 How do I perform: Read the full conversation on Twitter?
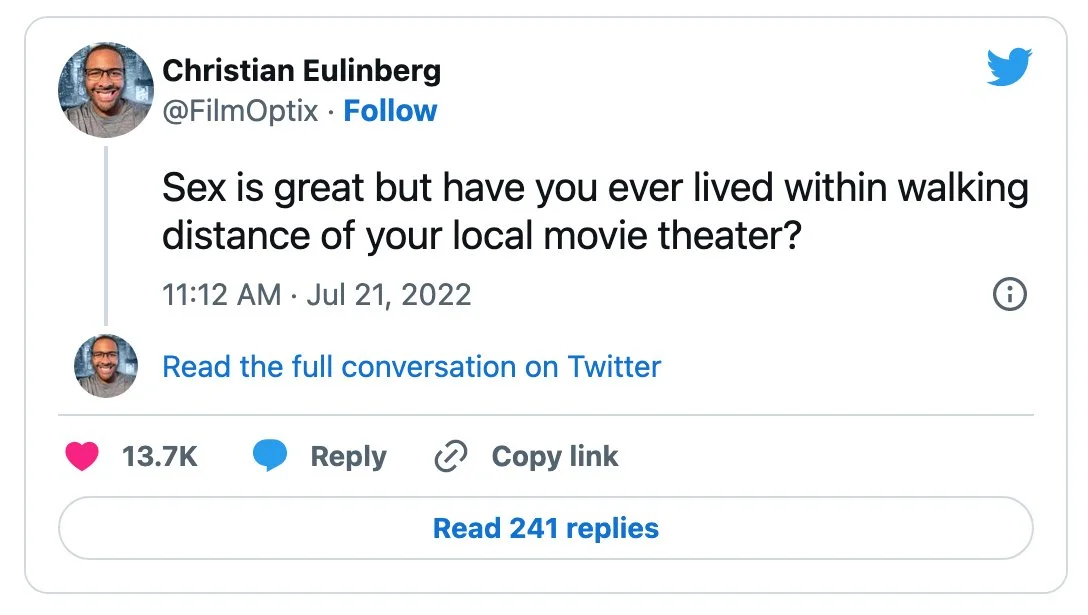(411, 367)
